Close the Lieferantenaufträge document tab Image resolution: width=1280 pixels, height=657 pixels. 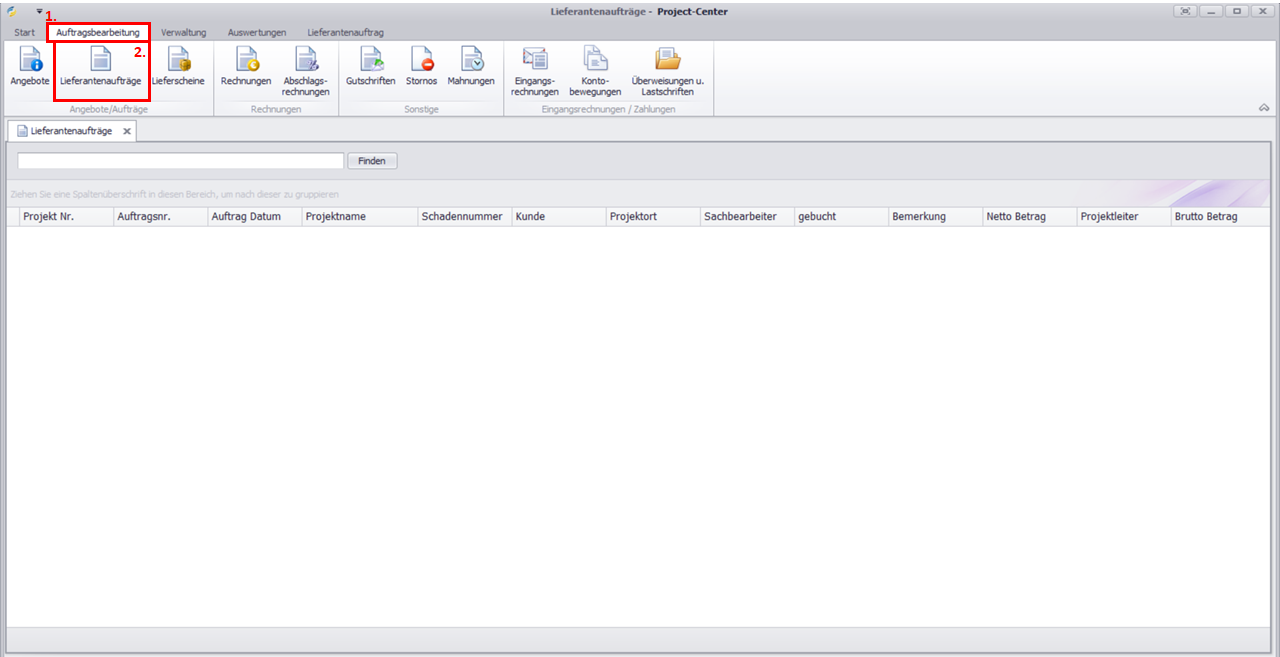[127, 131]
